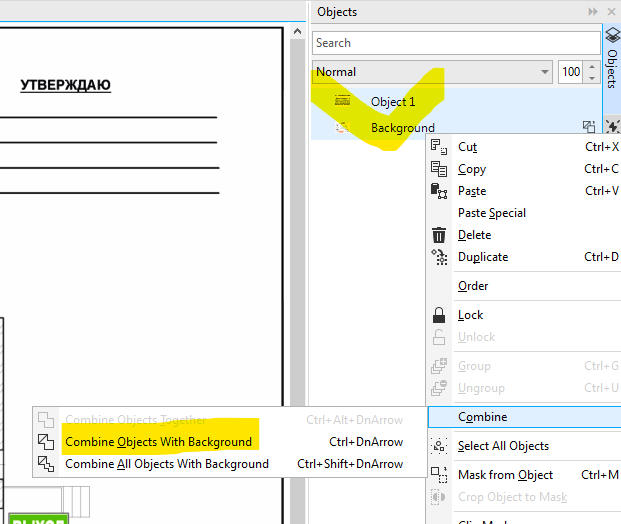Image resolution: width=621 pixels, height=524 pixels.
Task: Click Combine All Objects With Background
Action: 230,464
